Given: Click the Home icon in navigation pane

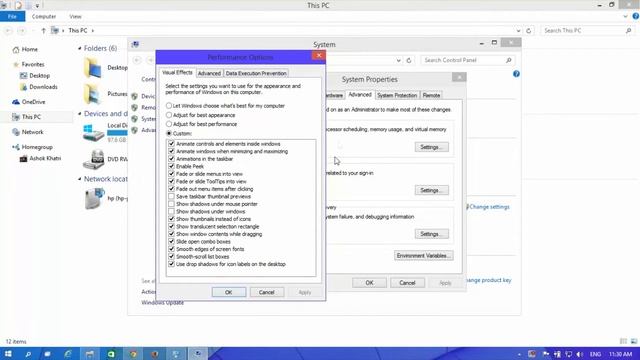Looking at the screenshot, I should pos(16,49).
